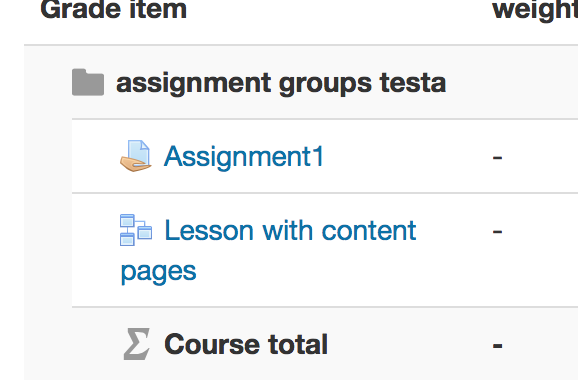
Task: Click the weight dash in the Course total row
Action: pos(497,346)
